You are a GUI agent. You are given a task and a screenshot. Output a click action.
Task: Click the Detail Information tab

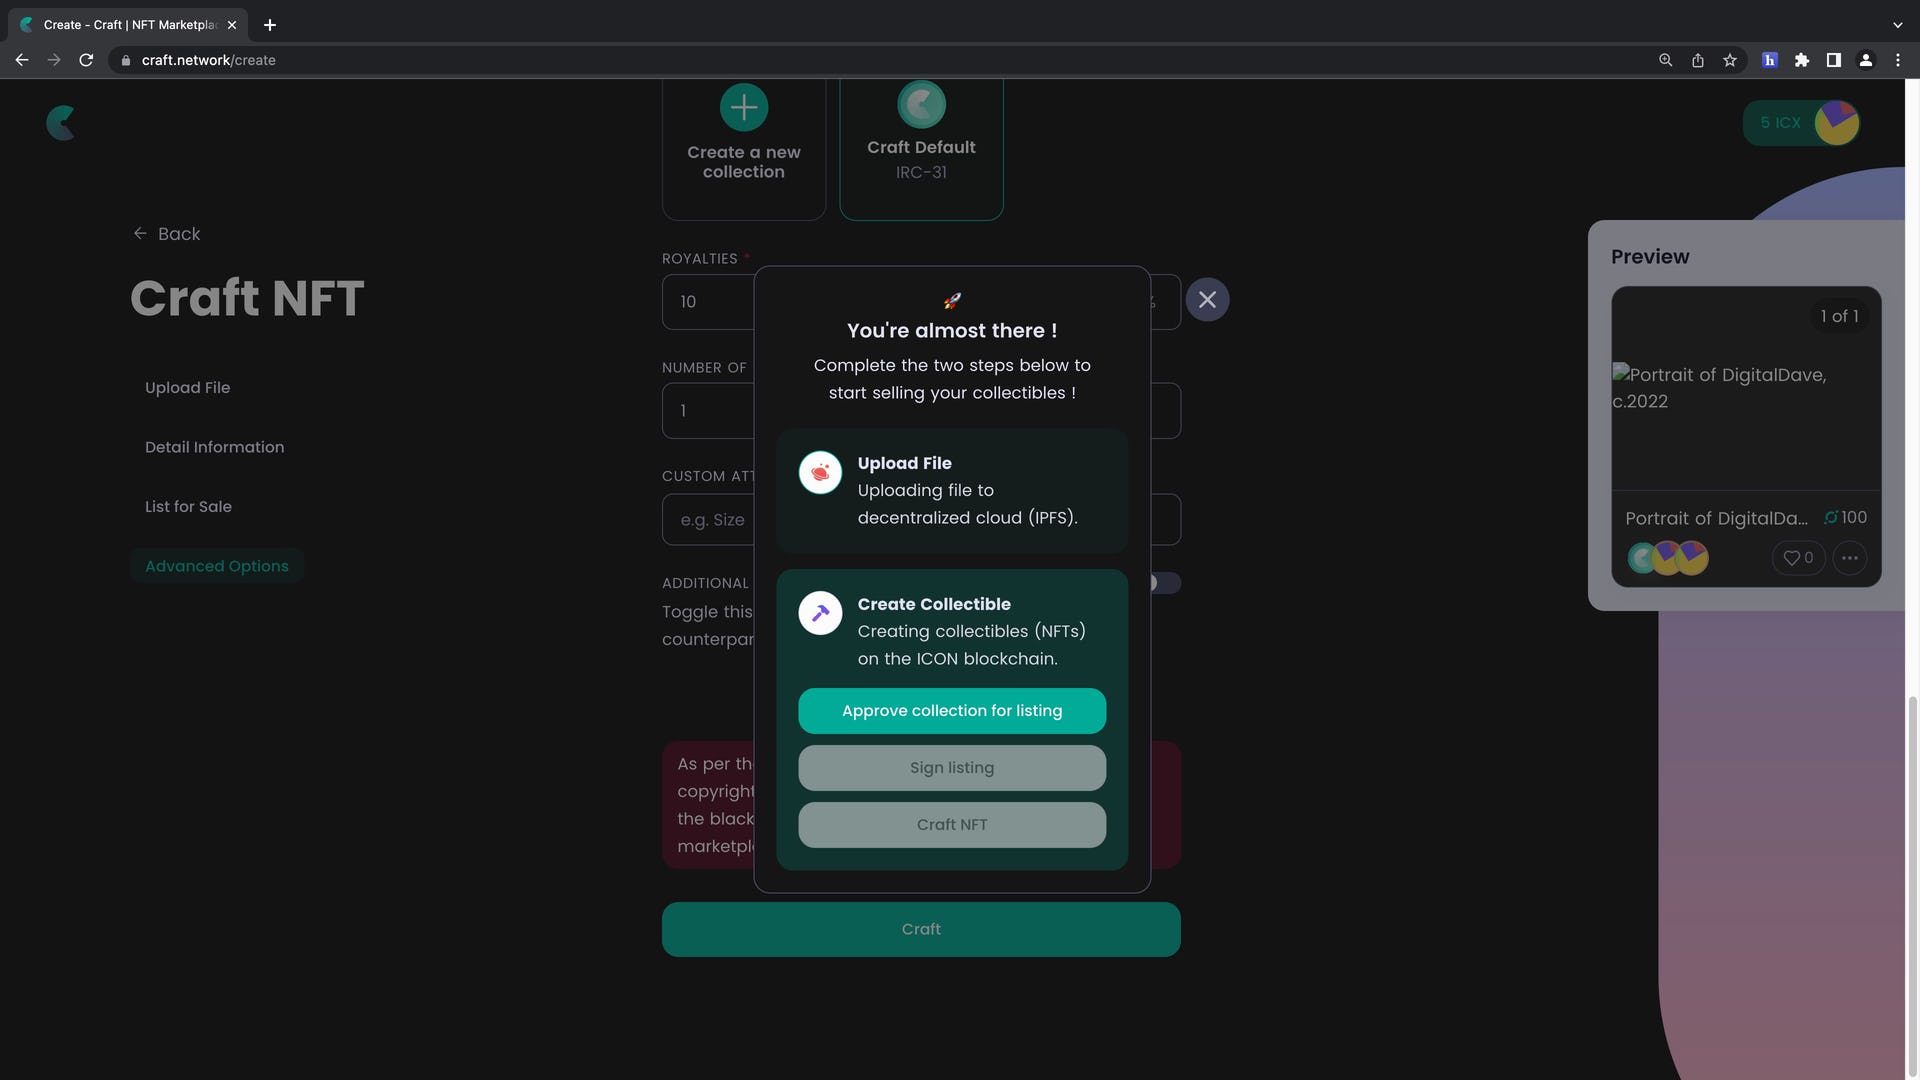coord(215,448)
